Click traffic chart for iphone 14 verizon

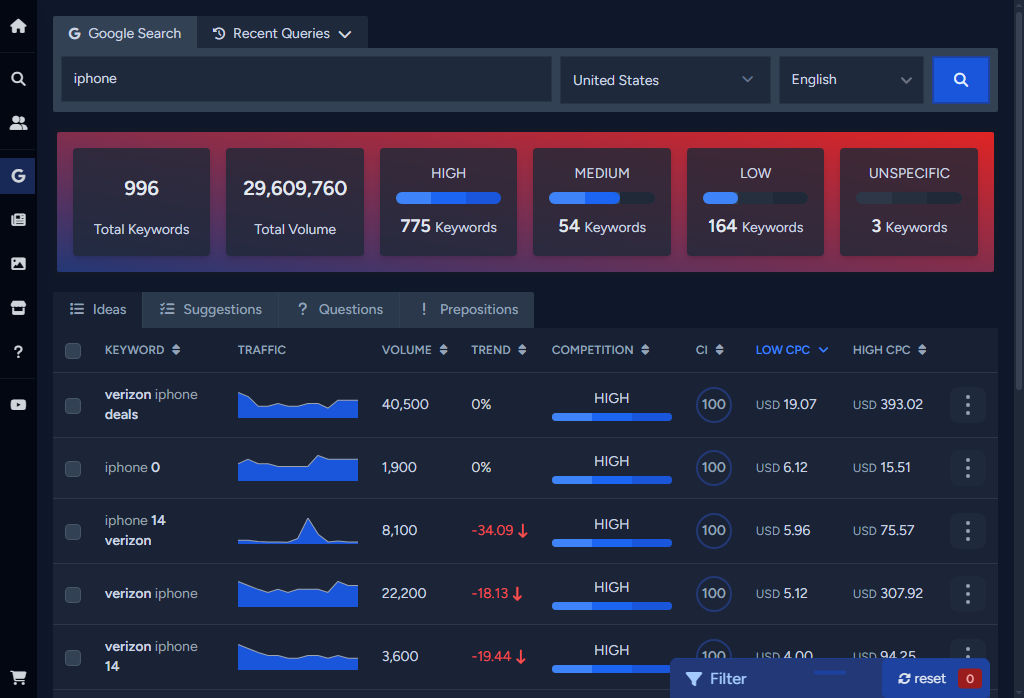pyautogui.click(x=298, y=531)
